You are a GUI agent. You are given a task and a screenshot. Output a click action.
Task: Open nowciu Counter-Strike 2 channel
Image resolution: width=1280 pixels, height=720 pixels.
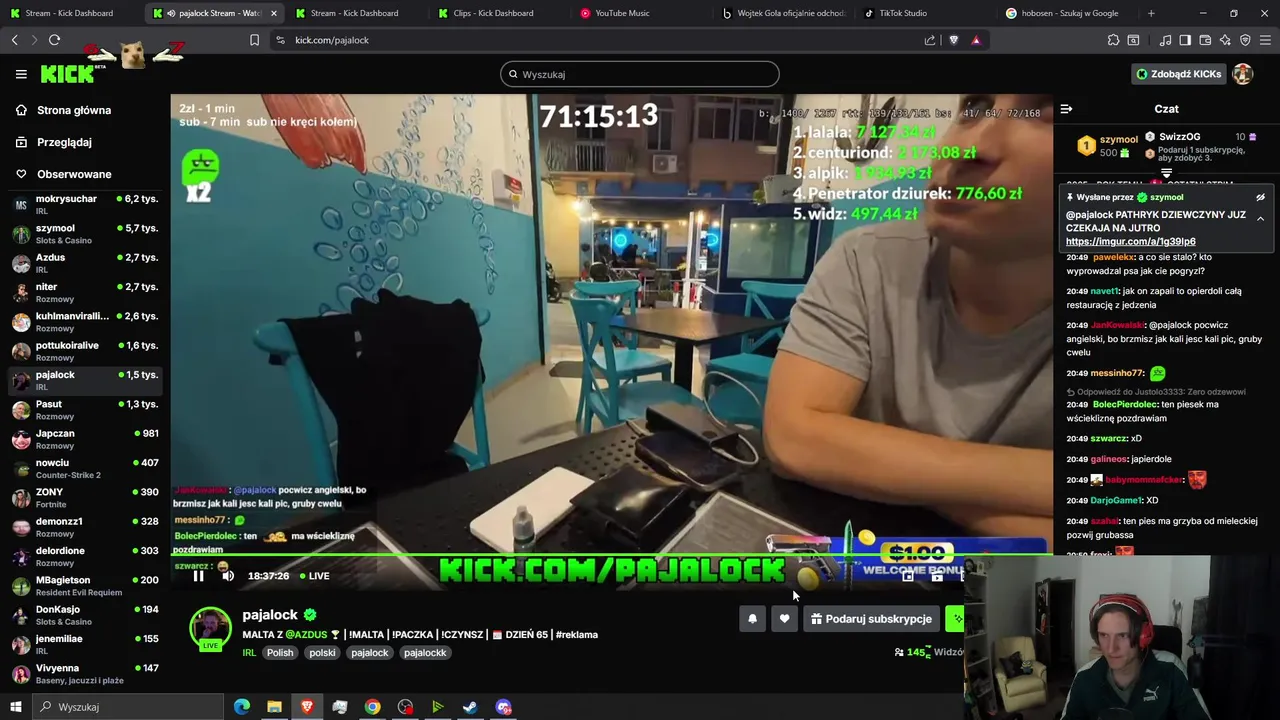(x=85, y=468)
